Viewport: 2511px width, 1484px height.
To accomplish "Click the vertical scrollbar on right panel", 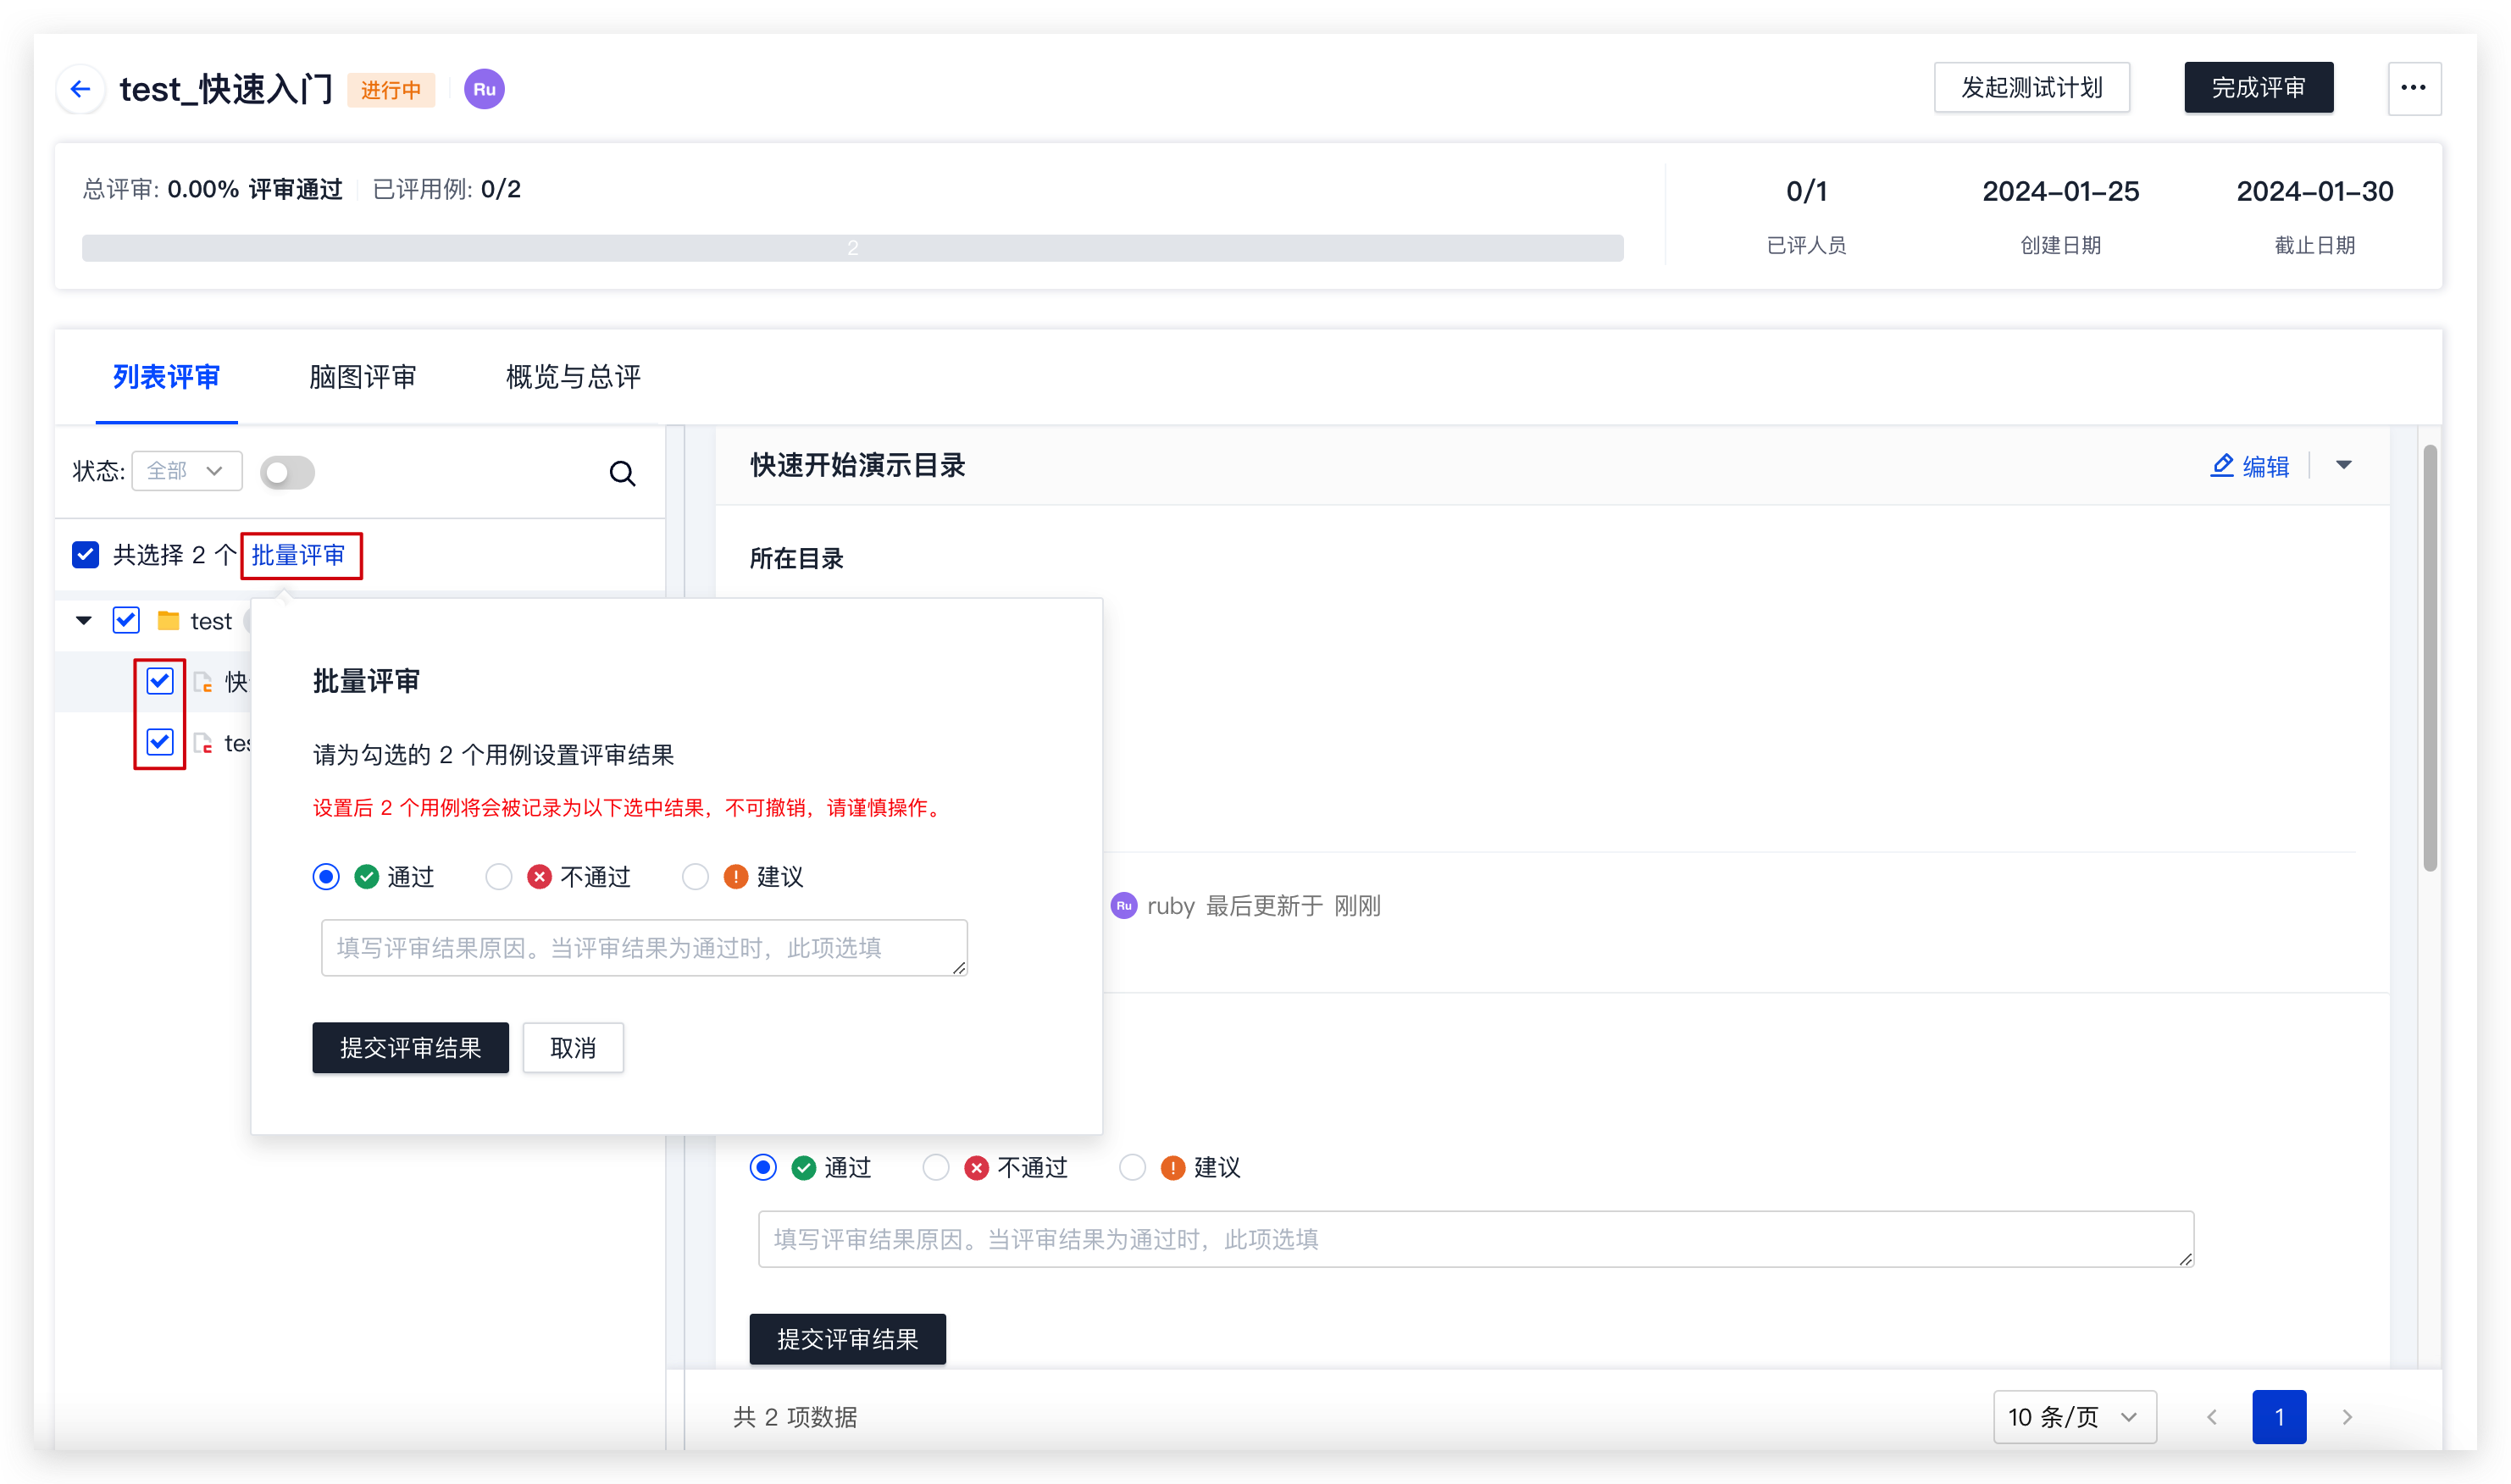I will [x=2429, y=660].
